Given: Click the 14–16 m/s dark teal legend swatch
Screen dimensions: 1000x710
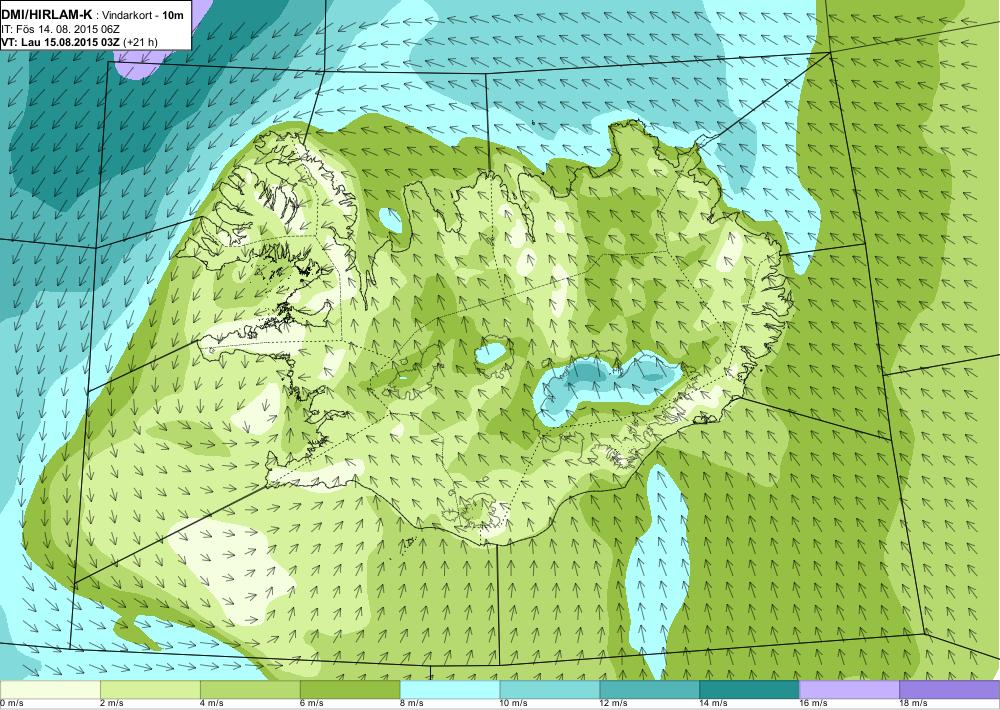Looking at the screenshot, I should click(x=749, y=690).
